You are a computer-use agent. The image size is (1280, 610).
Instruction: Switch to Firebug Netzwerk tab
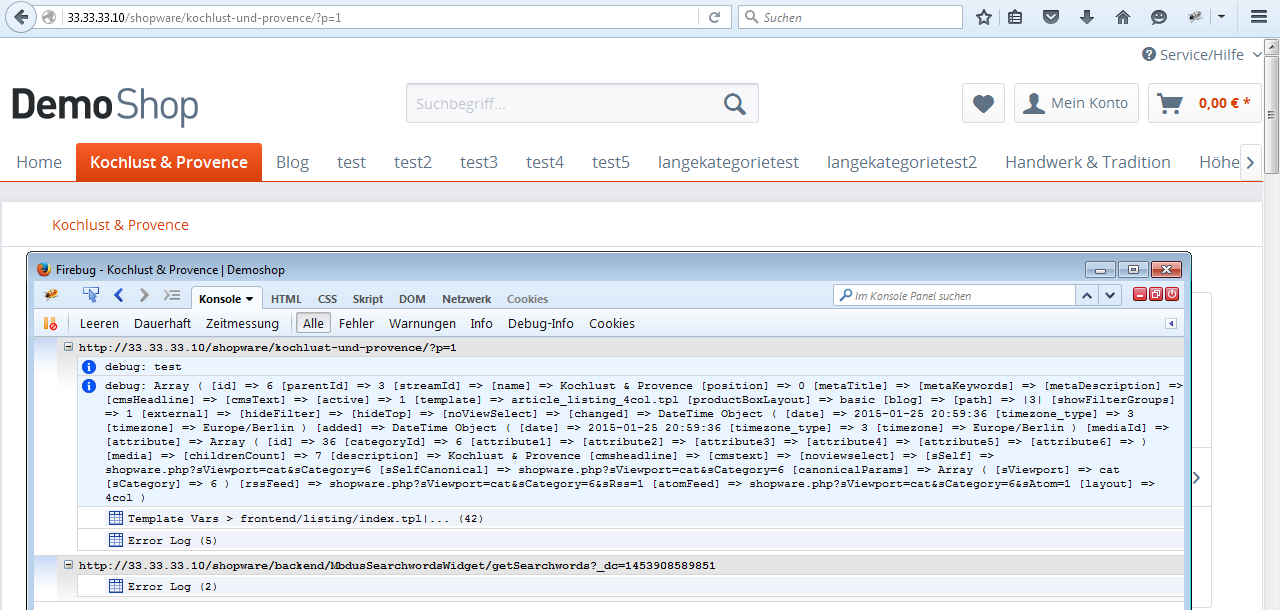point(467,299)
